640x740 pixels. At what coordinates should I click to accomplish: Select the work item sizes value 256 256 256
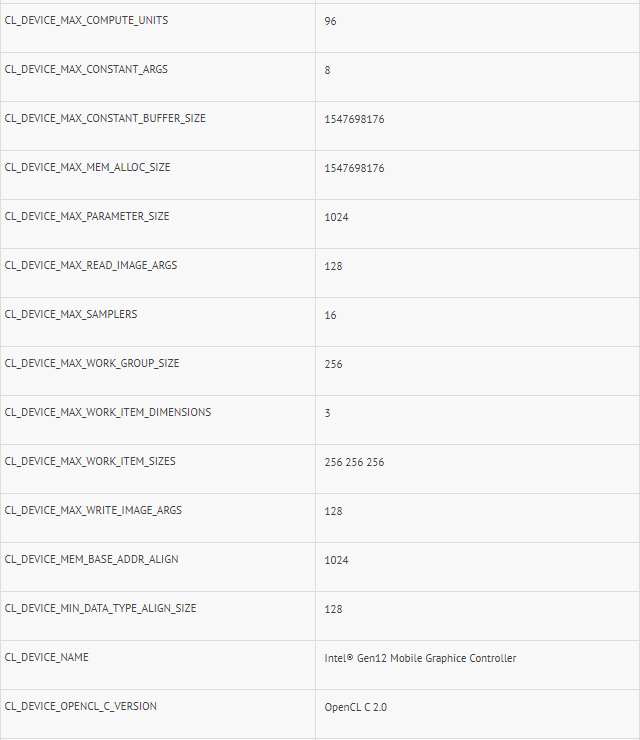pos(354,462)
